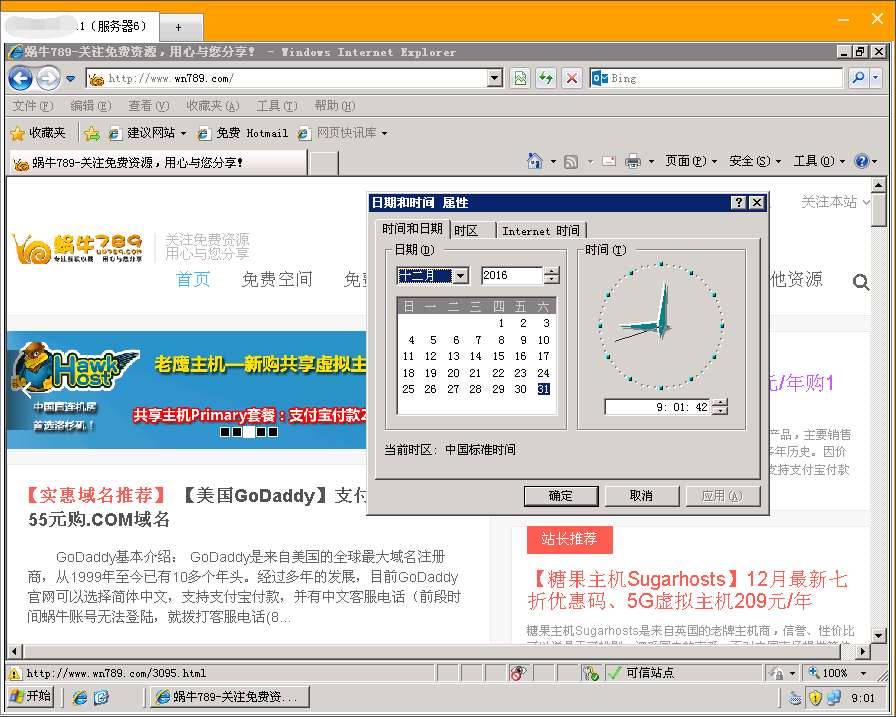Screen dimensions: 896x717
Task: Open the Windows 开始 start button
Action: click(30, 697)
